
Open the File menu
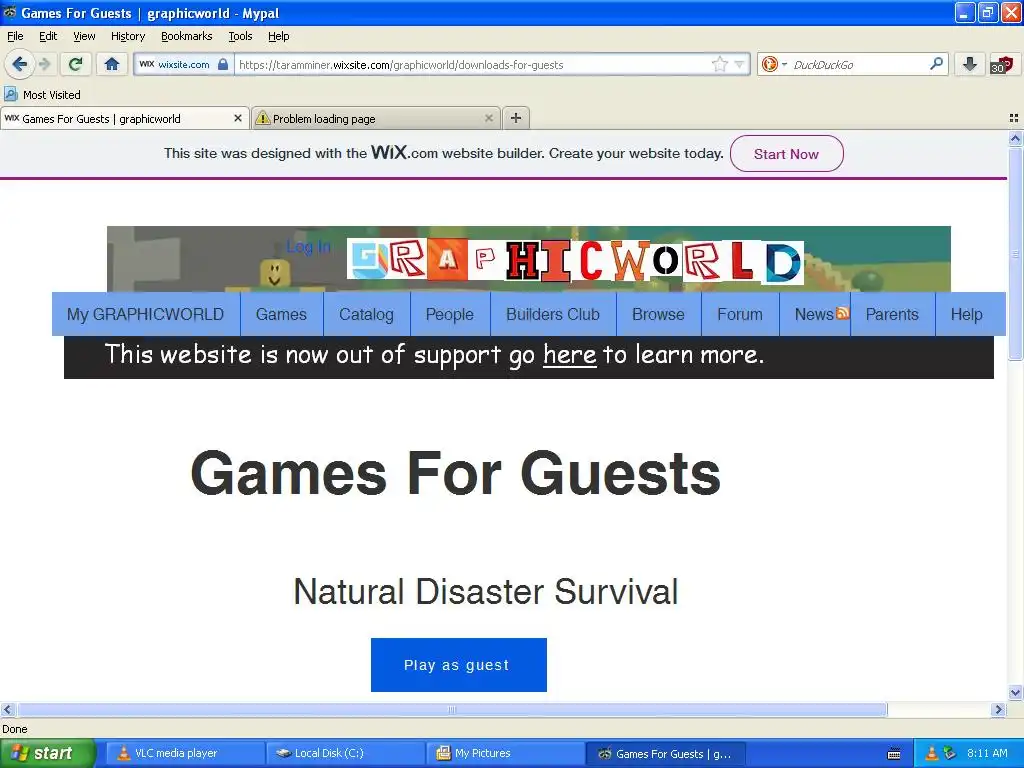click(x=15, y=36)
